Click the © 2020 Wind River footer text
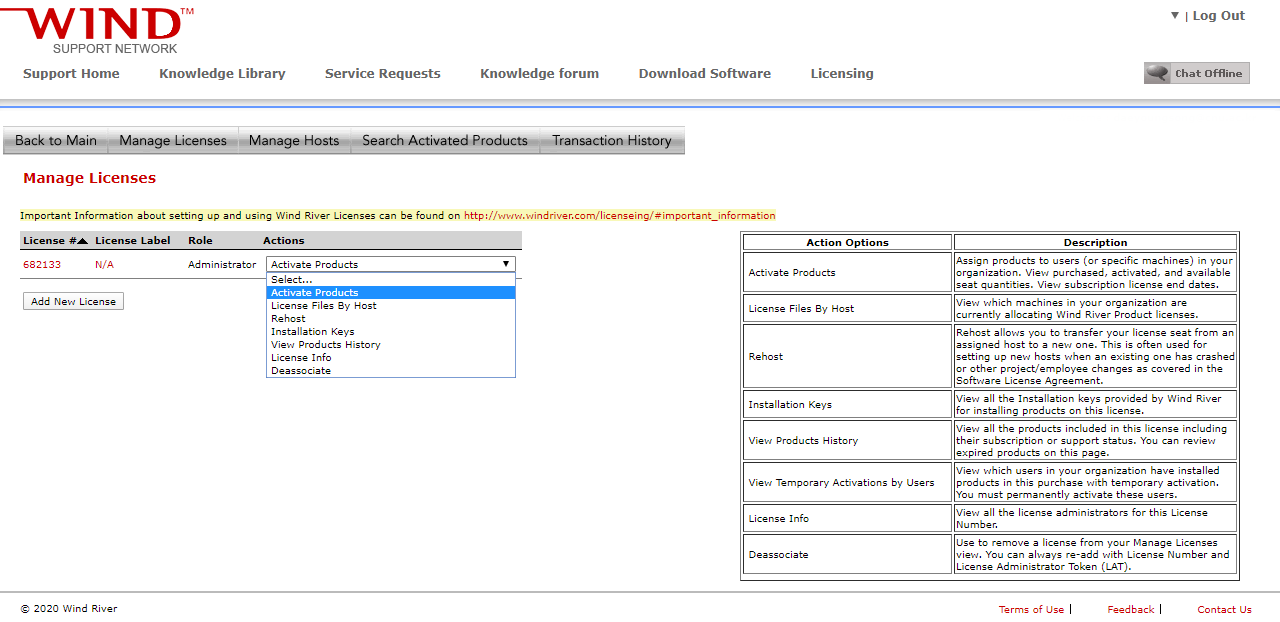Viewport: 1280px width, 622px height. 69,609
